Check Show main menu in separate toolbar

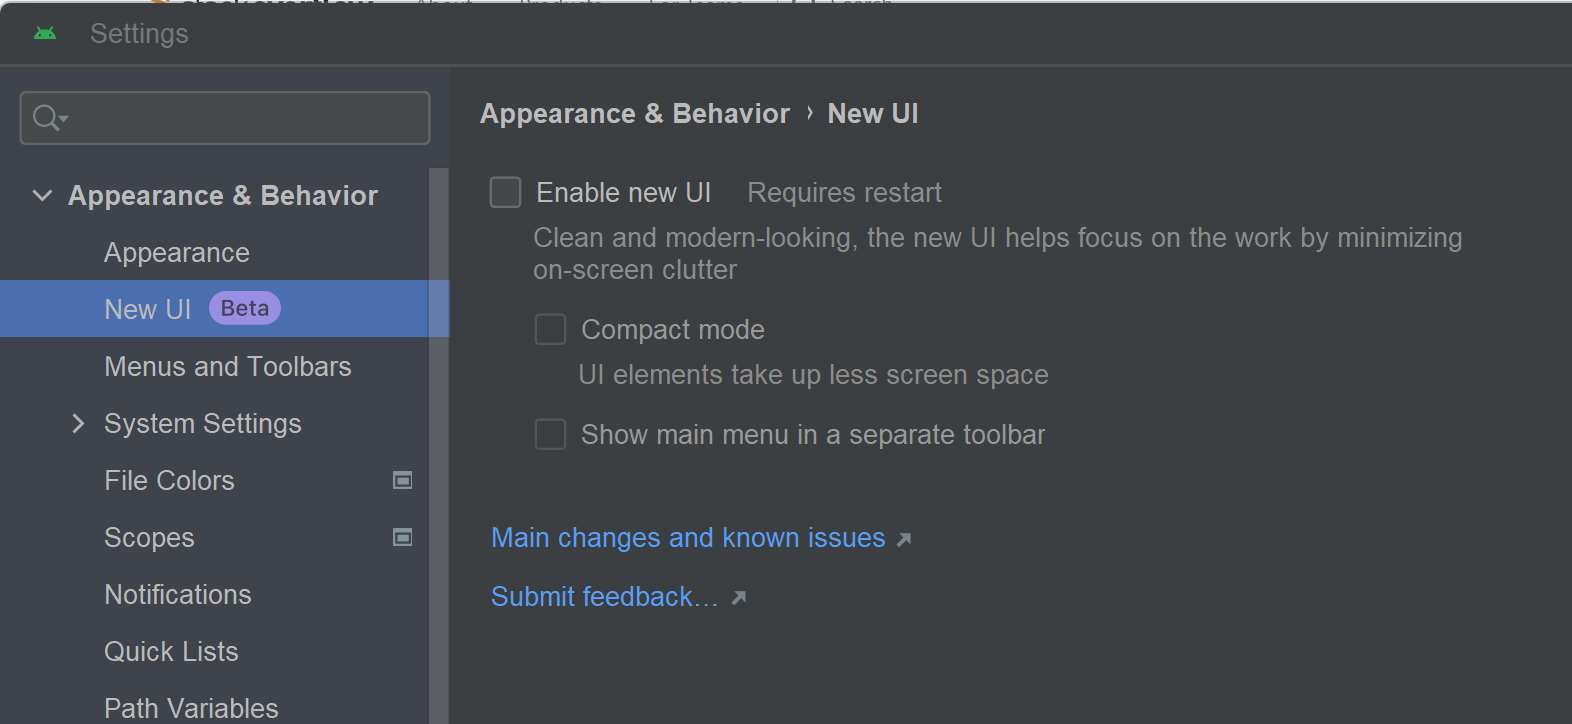point(550,435)
